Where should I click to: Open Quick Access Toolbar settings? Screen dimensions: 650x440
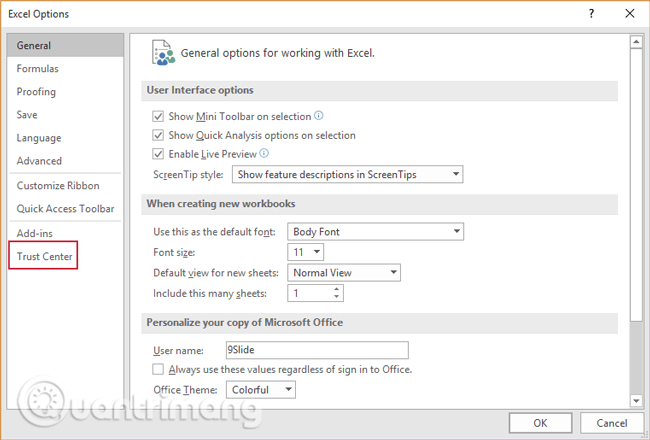[65, 209]
